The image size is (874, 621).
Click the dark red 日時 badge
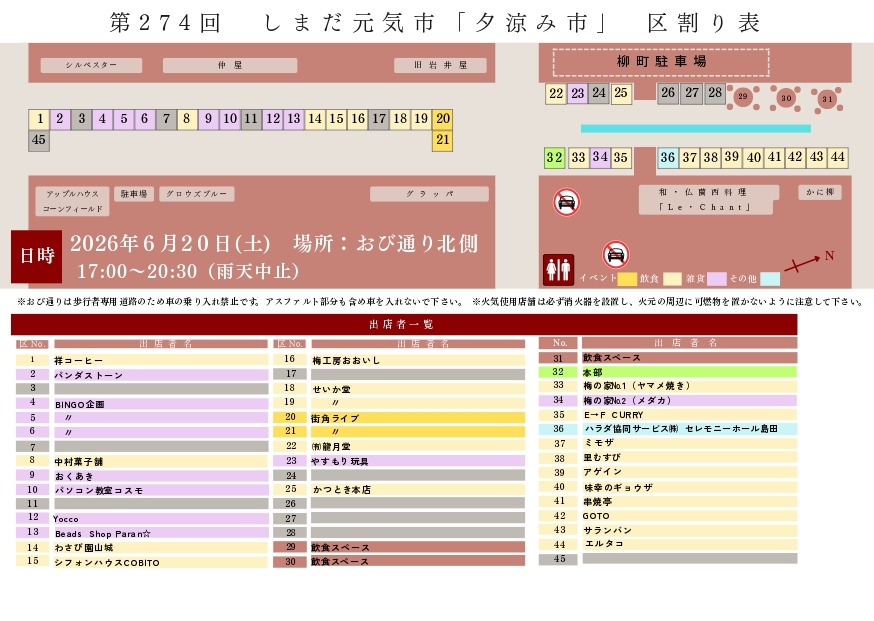coord(37,256)
